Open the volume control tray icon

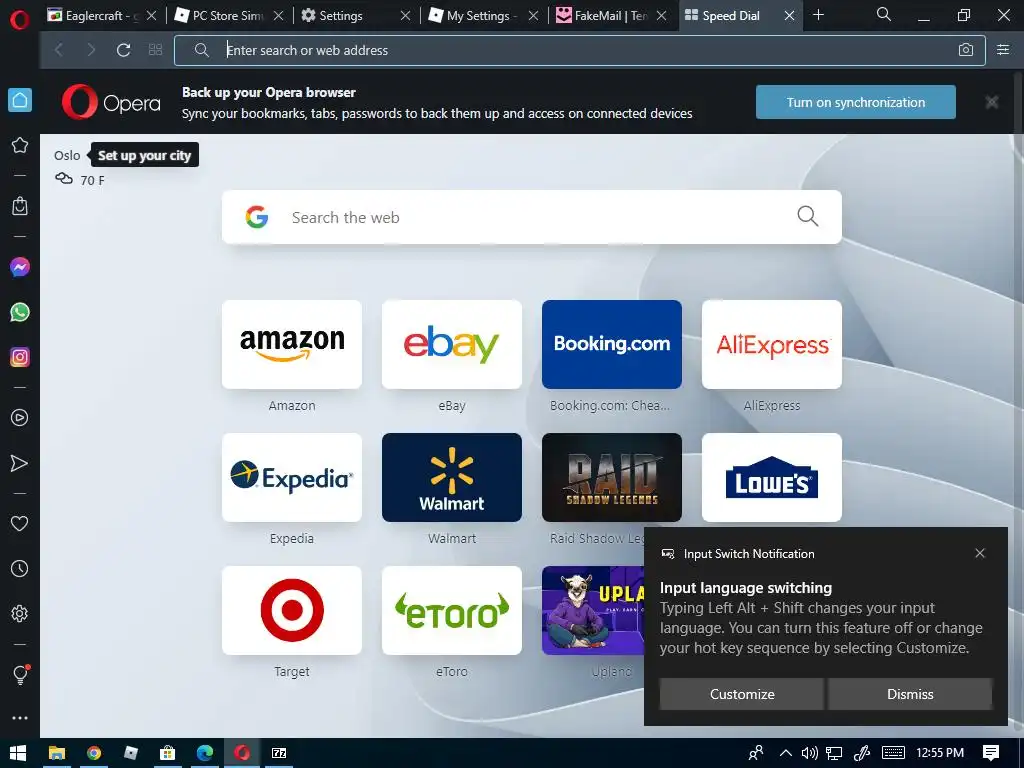(810, 753)
